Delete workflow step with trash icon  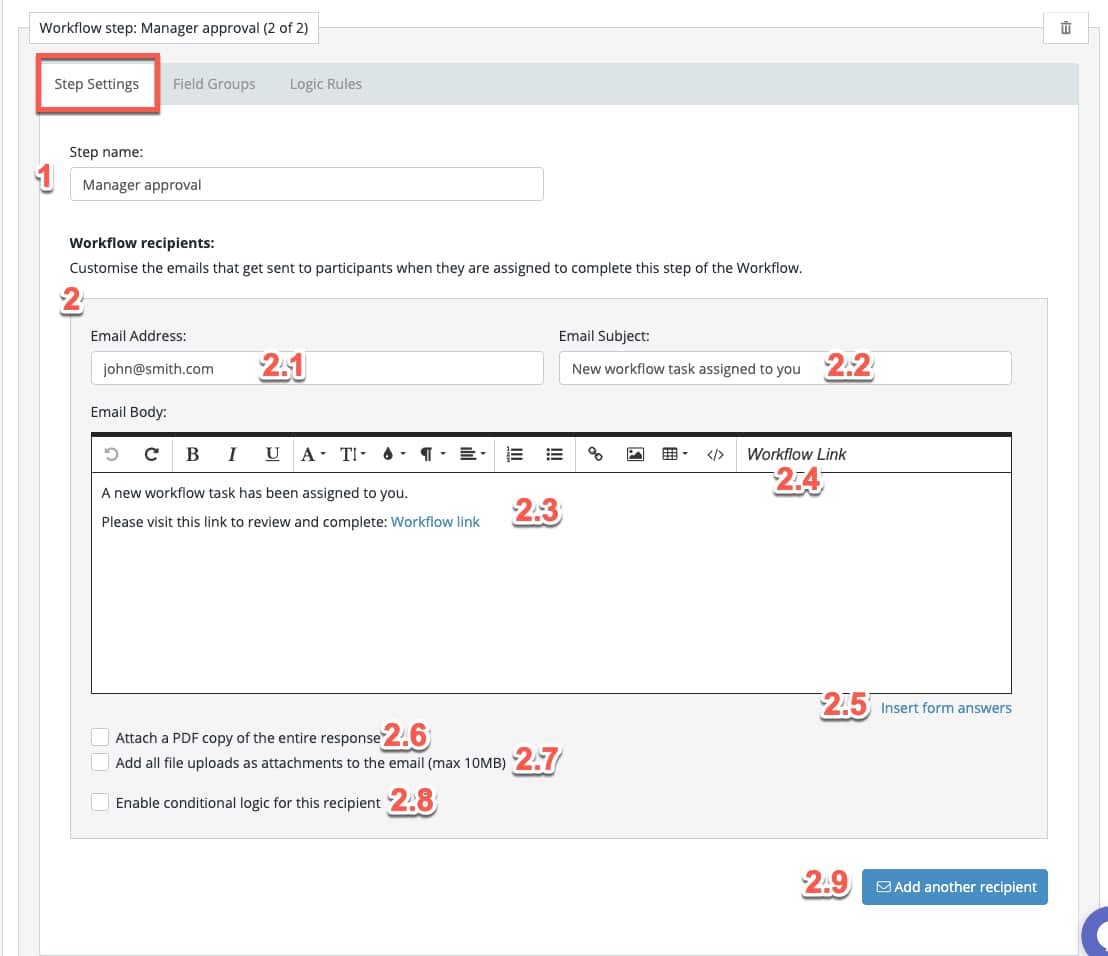click(x=1065, y=28)
